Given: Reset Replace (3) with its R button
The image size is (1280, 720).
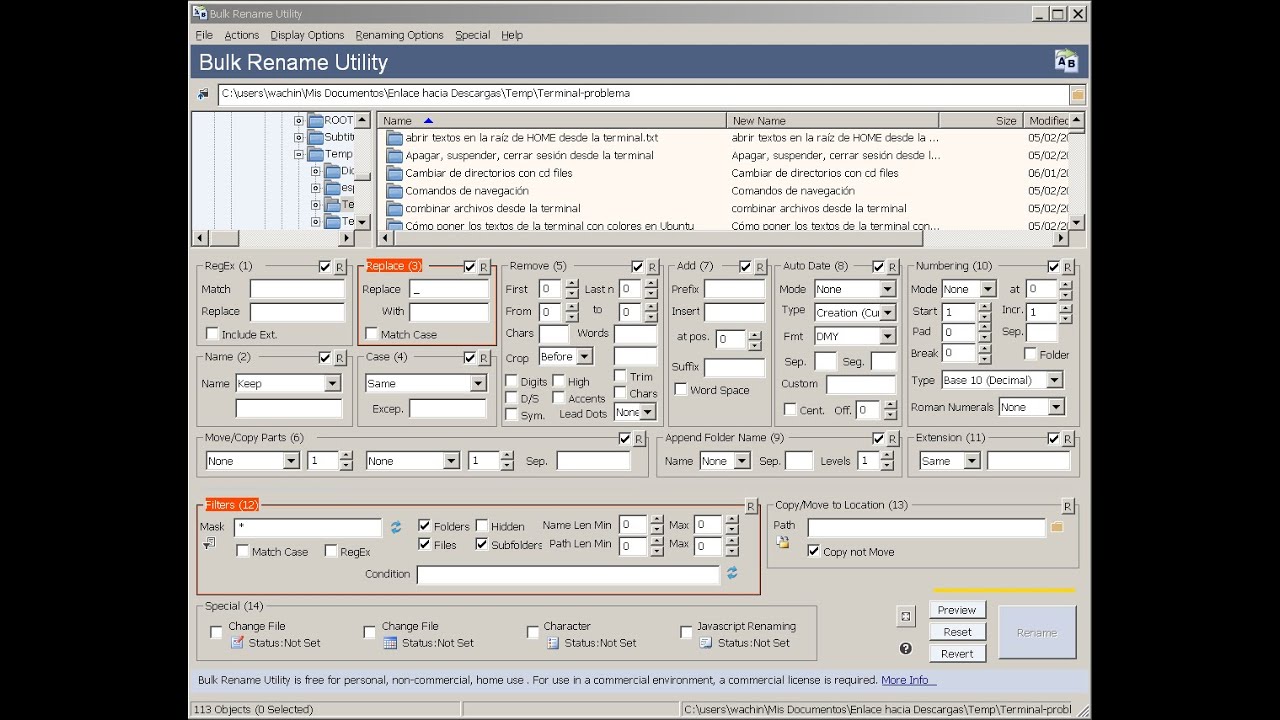Looking at the screenshot, I should 484,267.
